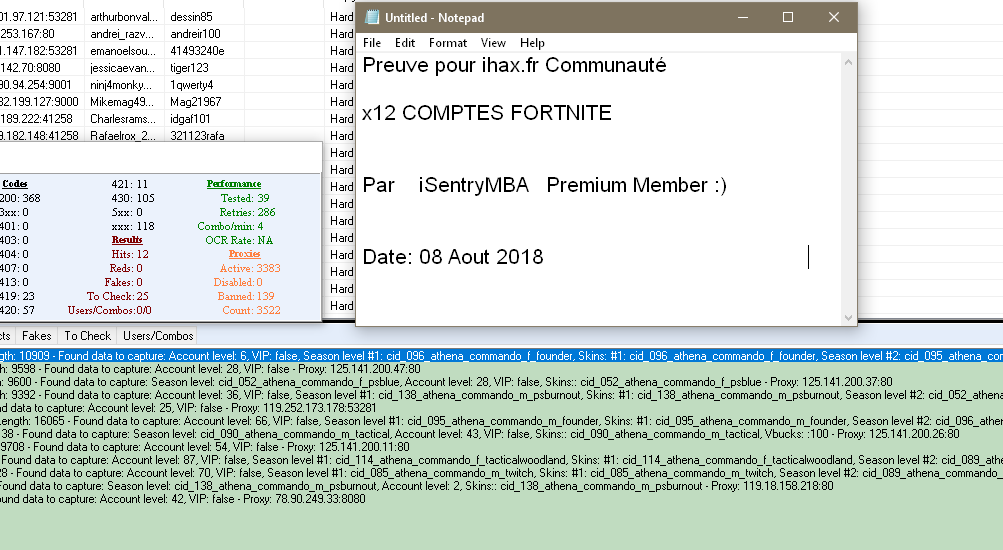Screen dimensions: 1003x550
Task: Click the 'Preuve pour ihax.fr Communauté' line
Action: click(x=514, y=65)
